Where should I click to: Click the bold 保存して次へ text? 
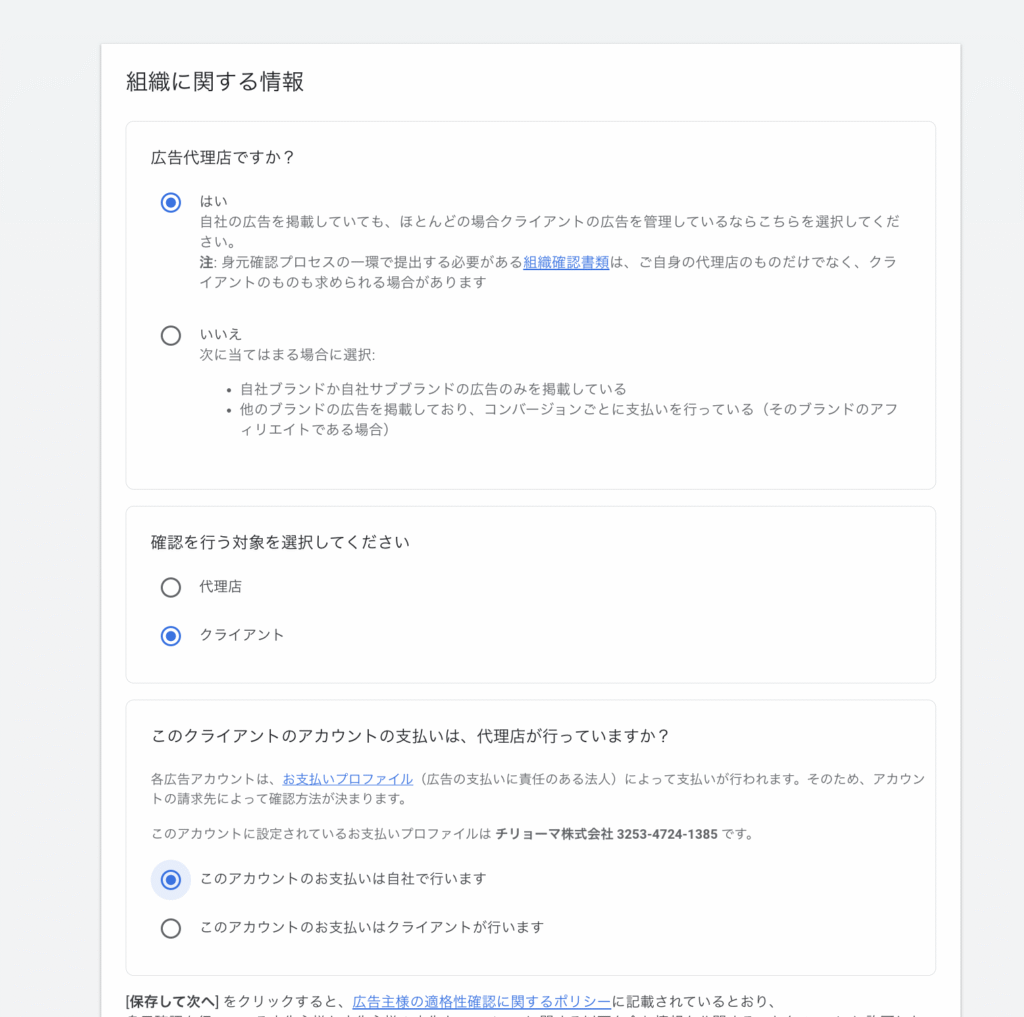(x=172, y=1001)
